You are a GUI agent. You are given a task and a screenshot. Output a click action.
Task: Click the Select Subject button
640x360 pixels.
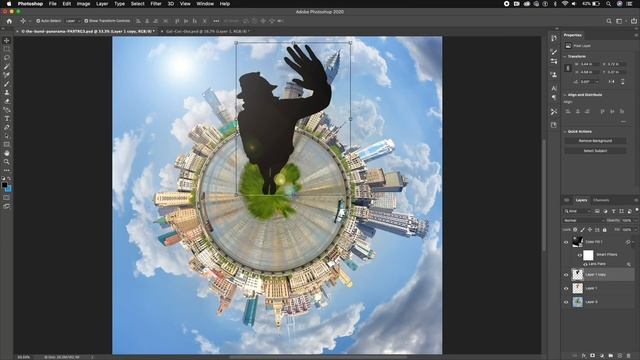pos(595,151)
